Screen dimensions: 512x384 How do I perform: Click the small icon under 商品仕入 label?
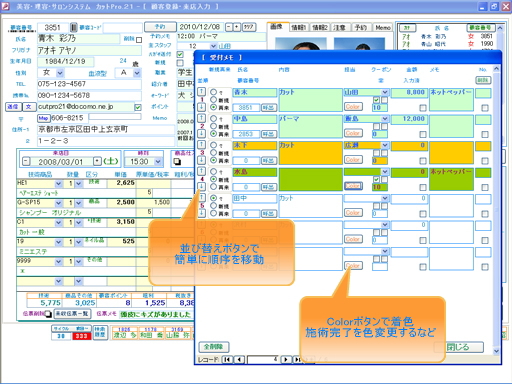177,162
